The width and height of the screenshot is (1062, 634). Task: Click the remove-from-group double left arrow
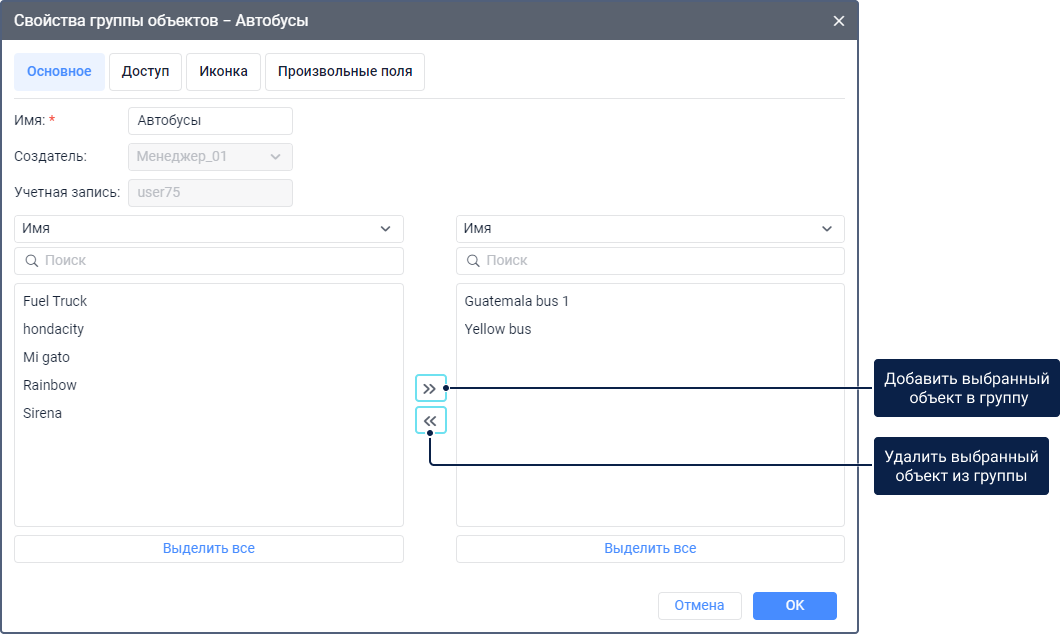click(430, 421)
